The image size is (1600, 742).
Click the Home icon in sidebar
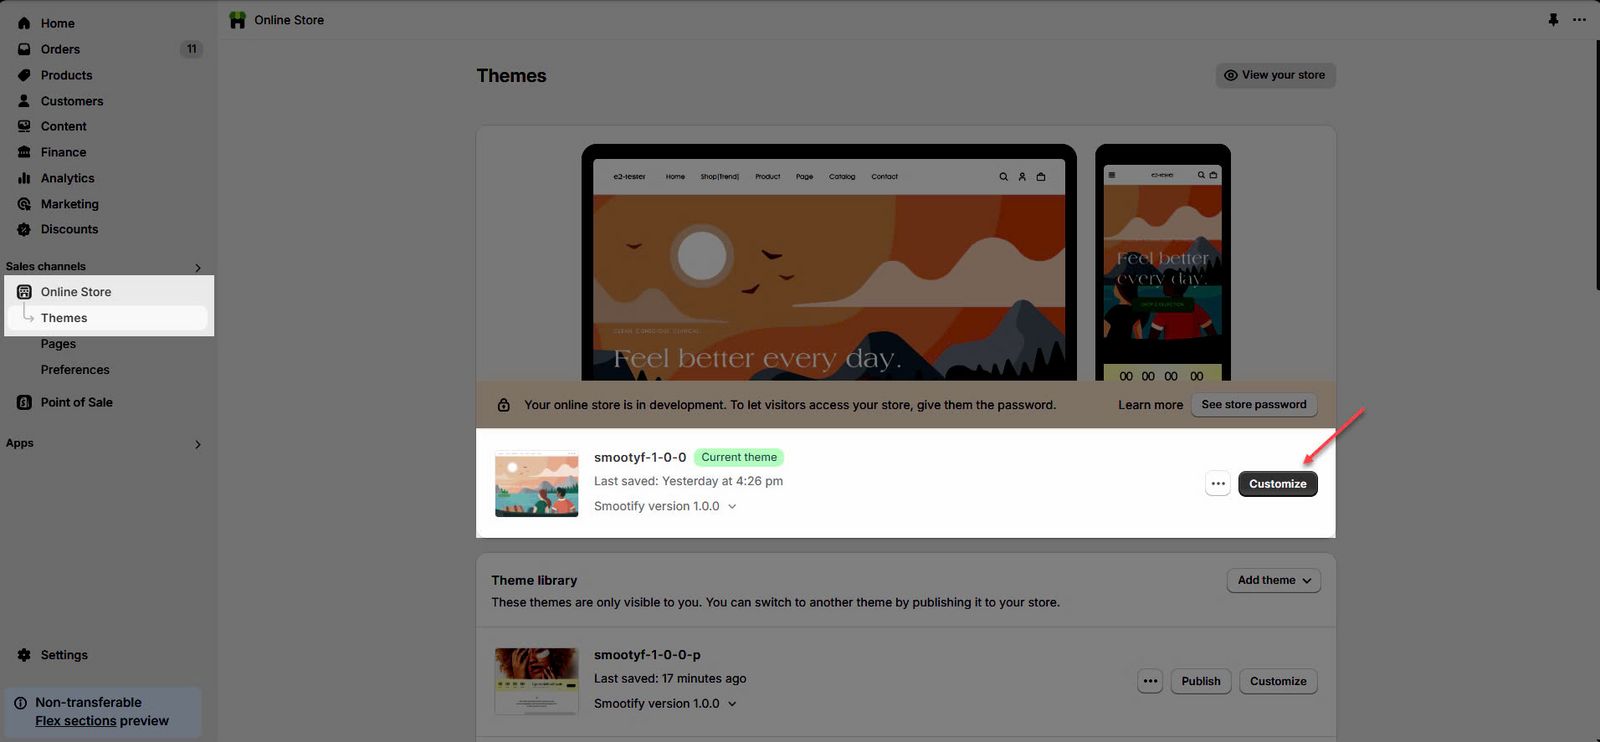[24, 23]
